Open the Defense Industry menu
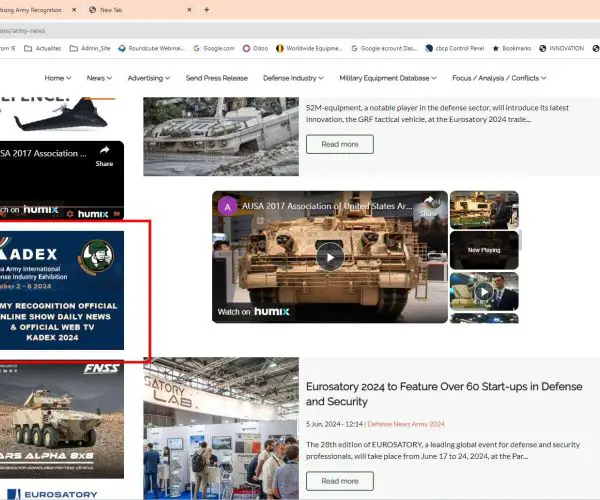Image resolution: width=600 pixels, height=500 pixels. tap(293, 78)
